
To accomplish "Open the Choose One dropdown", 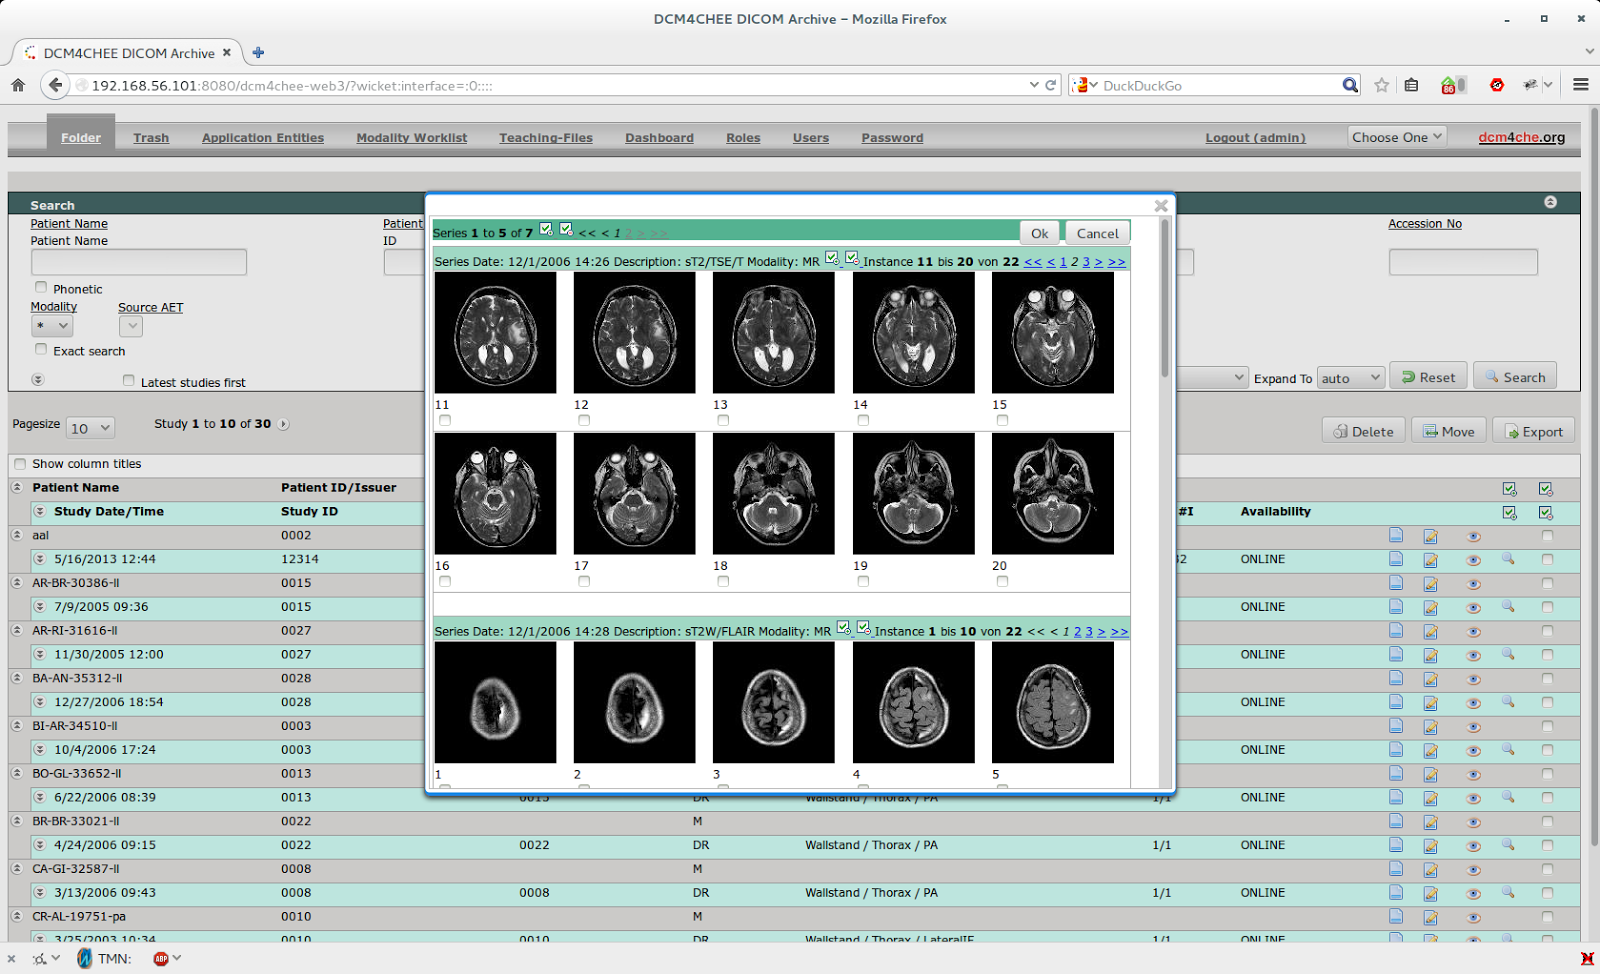I will (1397, 137).
